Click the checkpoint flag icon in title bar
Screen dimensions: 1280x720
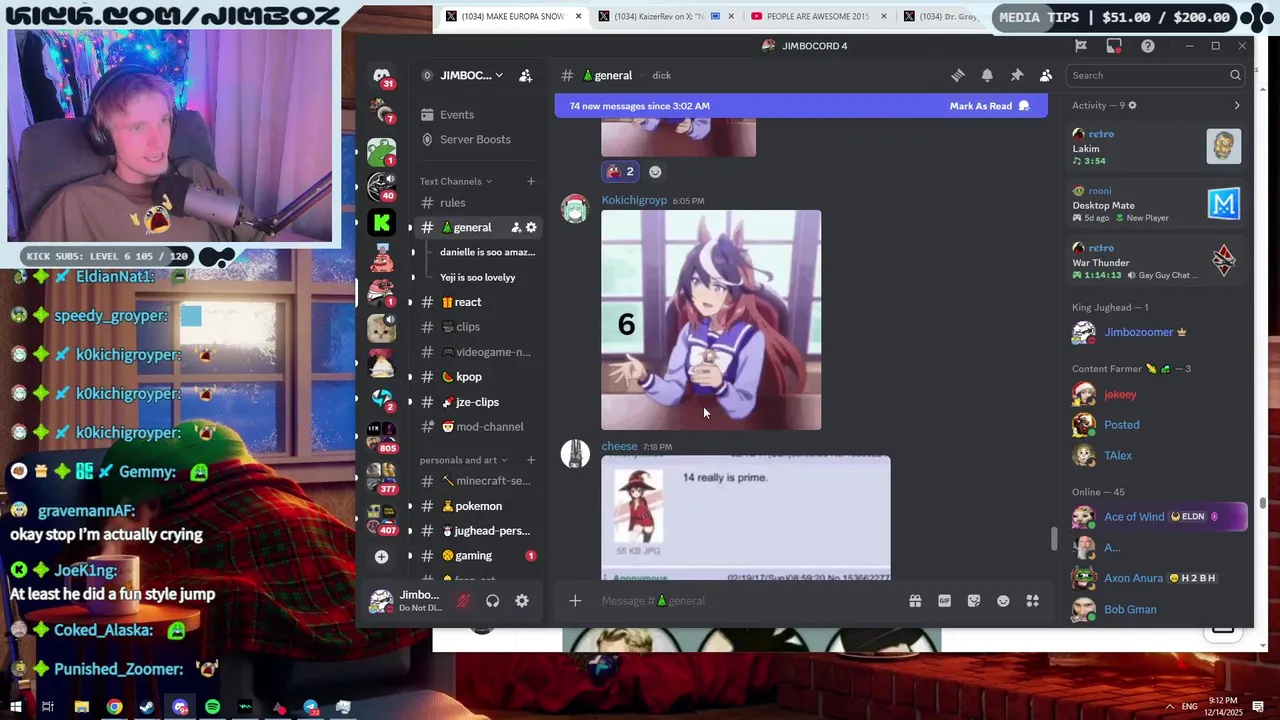(1081, 46)
